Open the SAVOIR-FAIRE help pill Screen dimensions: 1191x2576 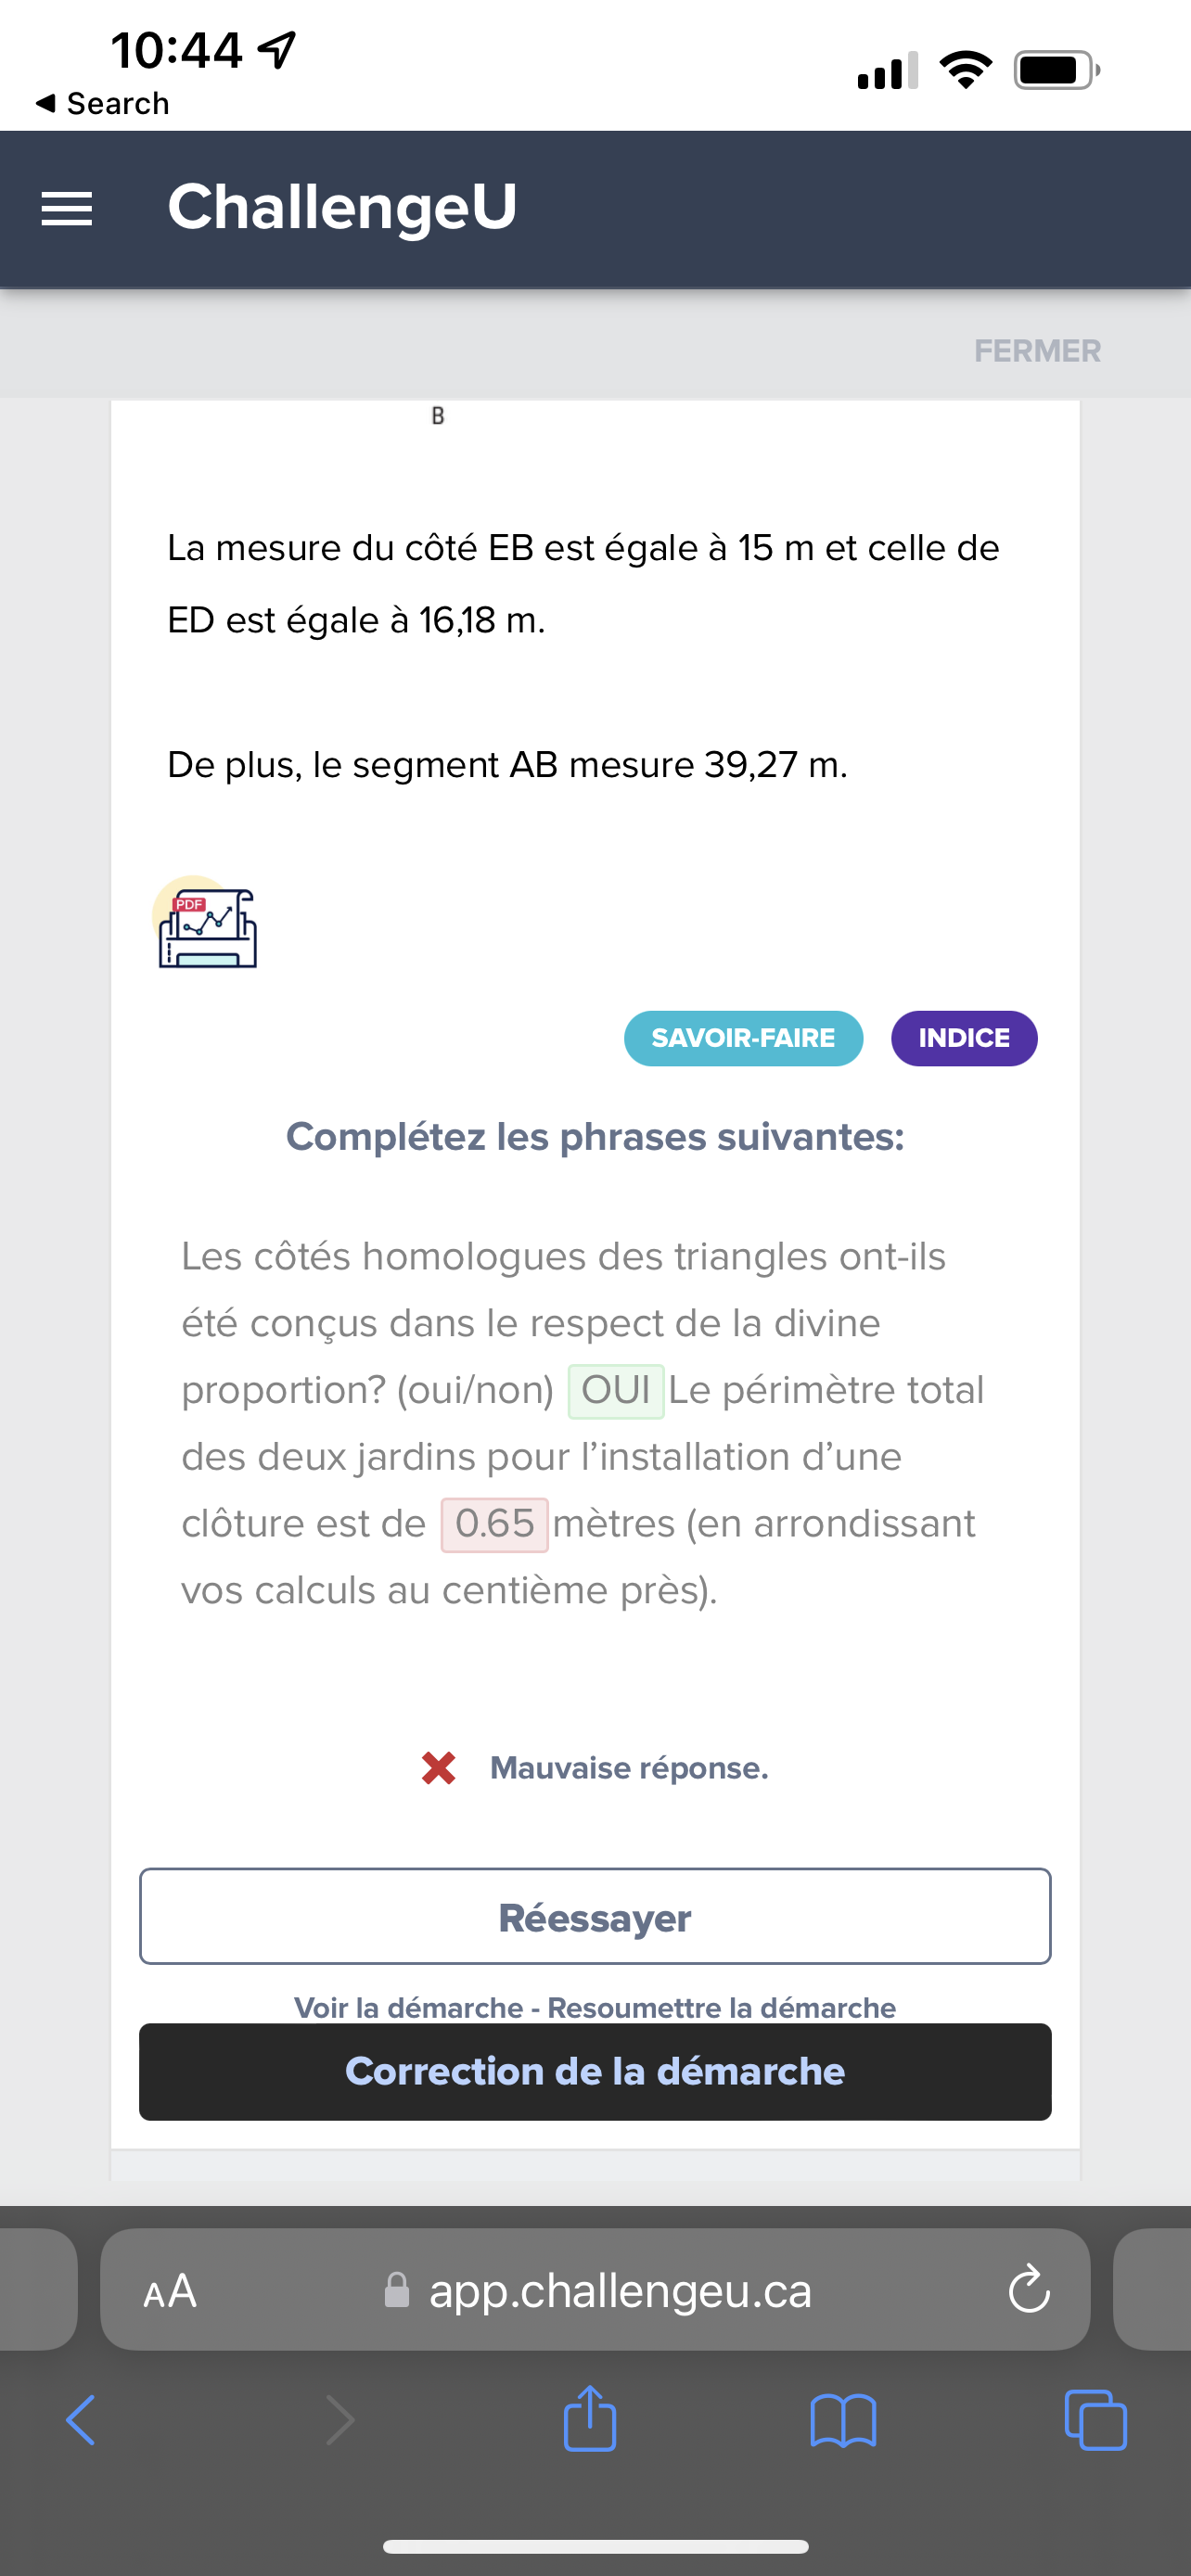point(743,1038)
